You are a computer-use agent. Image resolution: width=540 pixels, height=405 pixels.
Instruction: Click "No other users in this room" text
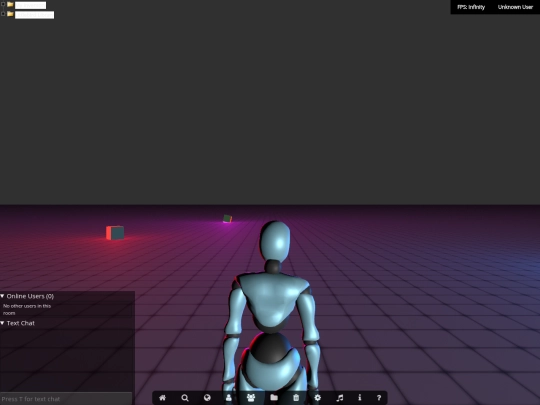click(x=27, y=309)
